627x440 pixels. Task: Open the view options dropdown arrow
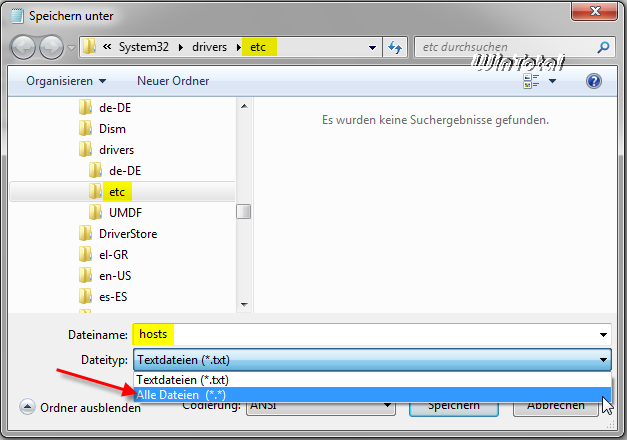(x=553, y=81)
